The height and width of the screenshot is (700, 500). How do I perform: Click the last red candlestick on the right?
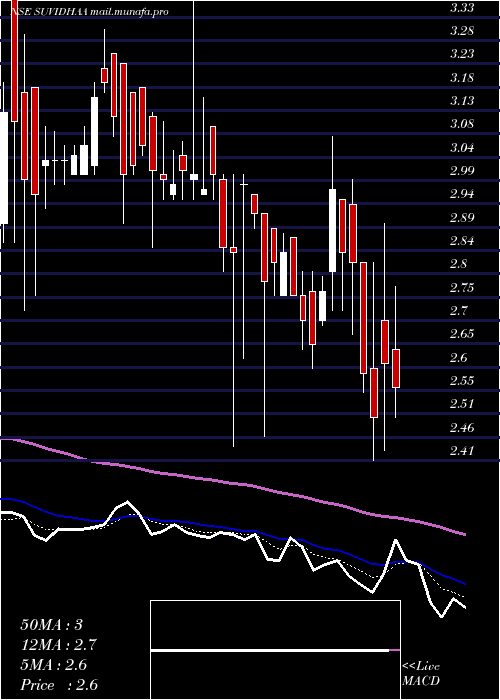(396, 368)
